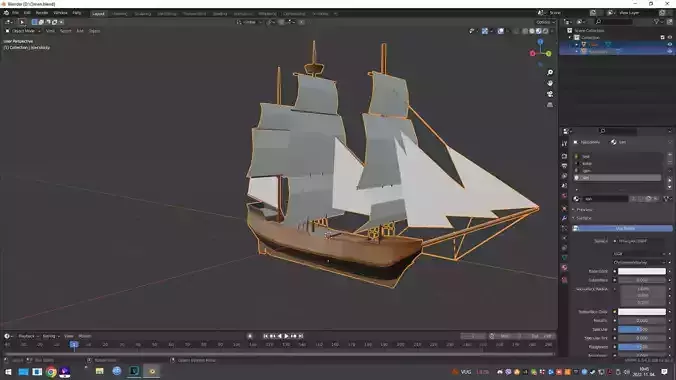This screenshot has height=380, width=676.
Task: Toggle perspective/orthographic grid icon
Action: coord(550,105)
